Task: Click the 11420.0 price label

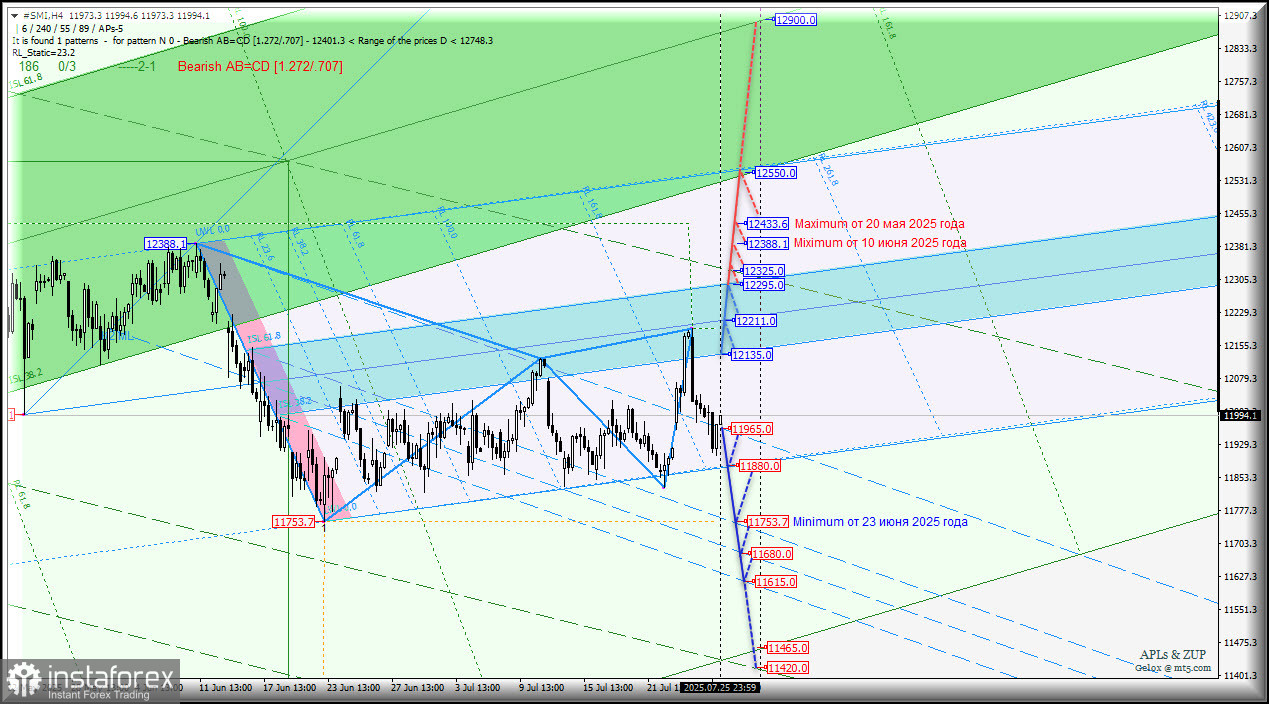Action: (x=788, y=668)
